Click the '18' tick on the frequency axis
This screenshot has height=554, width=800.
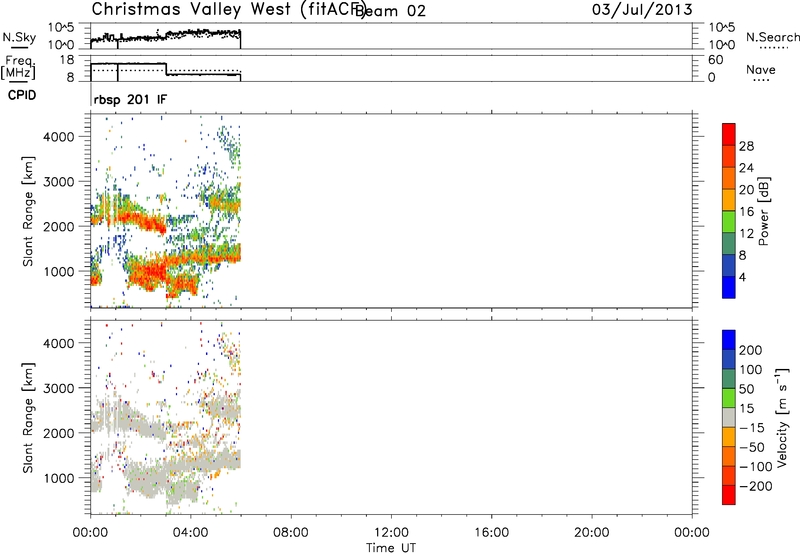point(66,60)
